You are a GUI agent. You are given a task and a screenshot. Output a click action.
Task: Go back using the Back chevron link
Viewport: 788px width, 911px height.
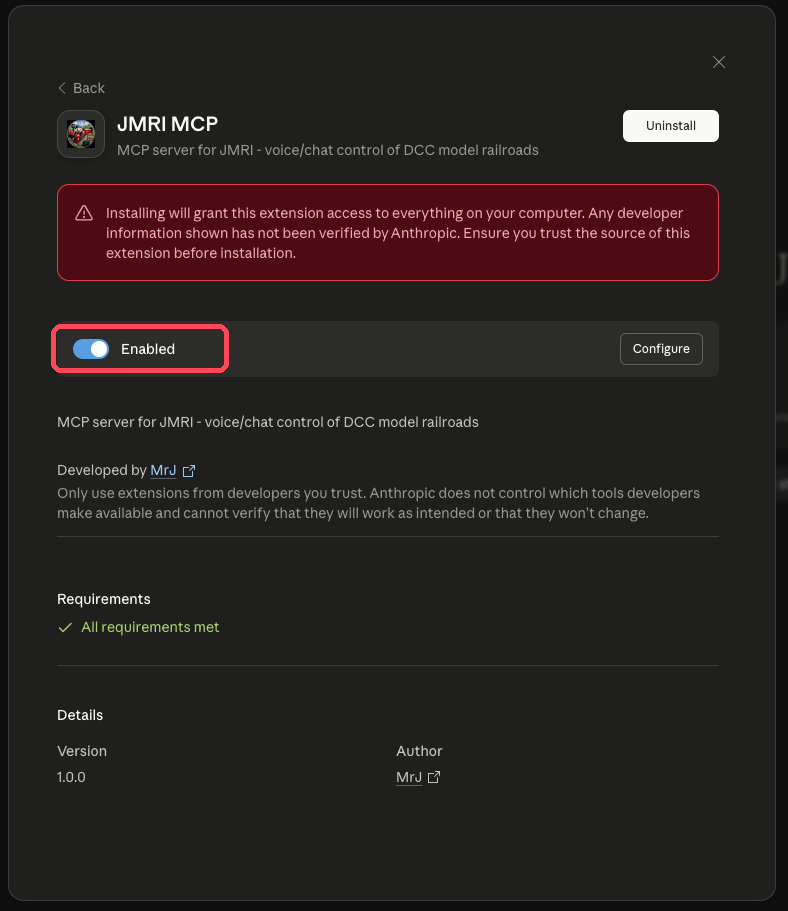point(81,88)
